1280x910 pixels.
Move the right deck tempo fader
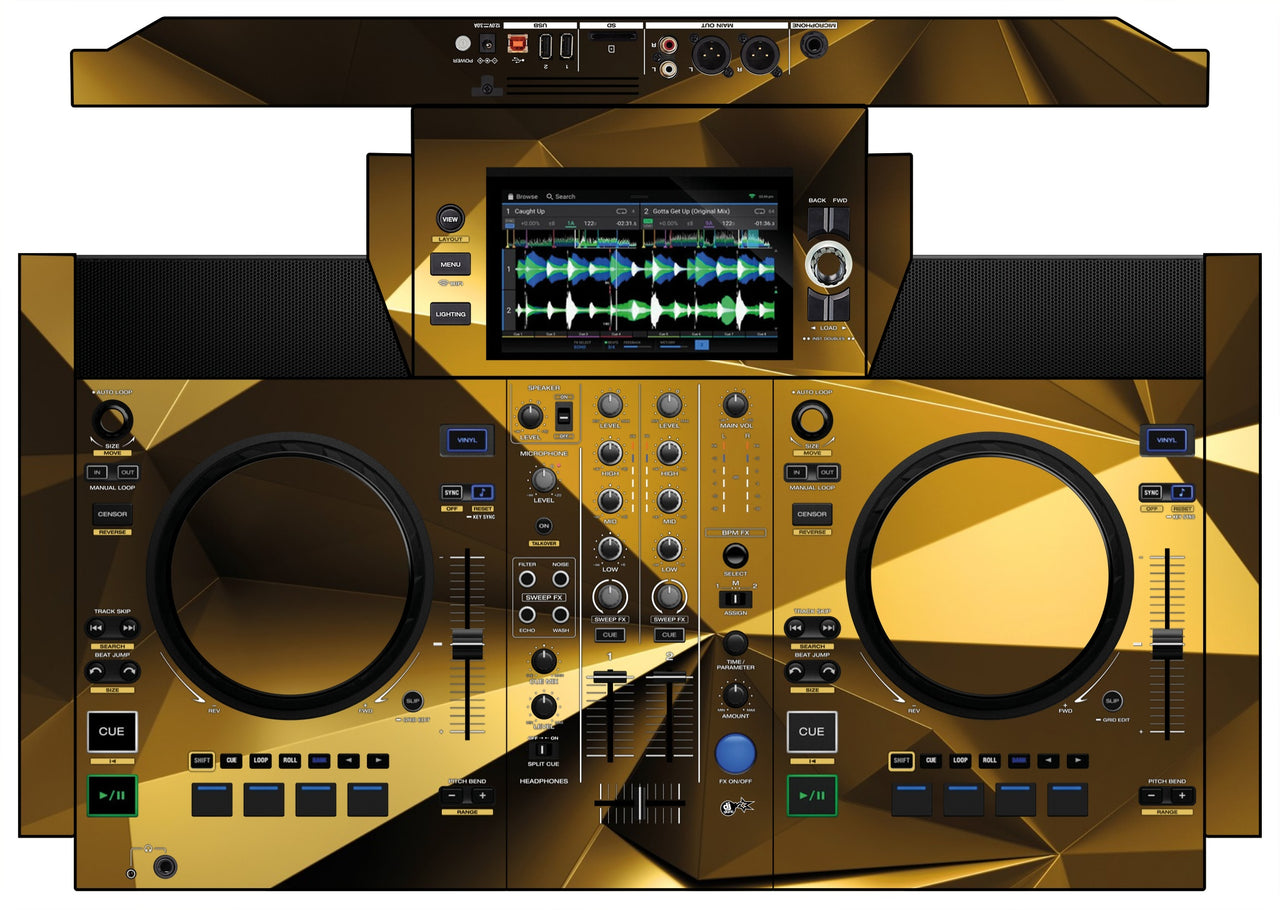point(1166,642)
